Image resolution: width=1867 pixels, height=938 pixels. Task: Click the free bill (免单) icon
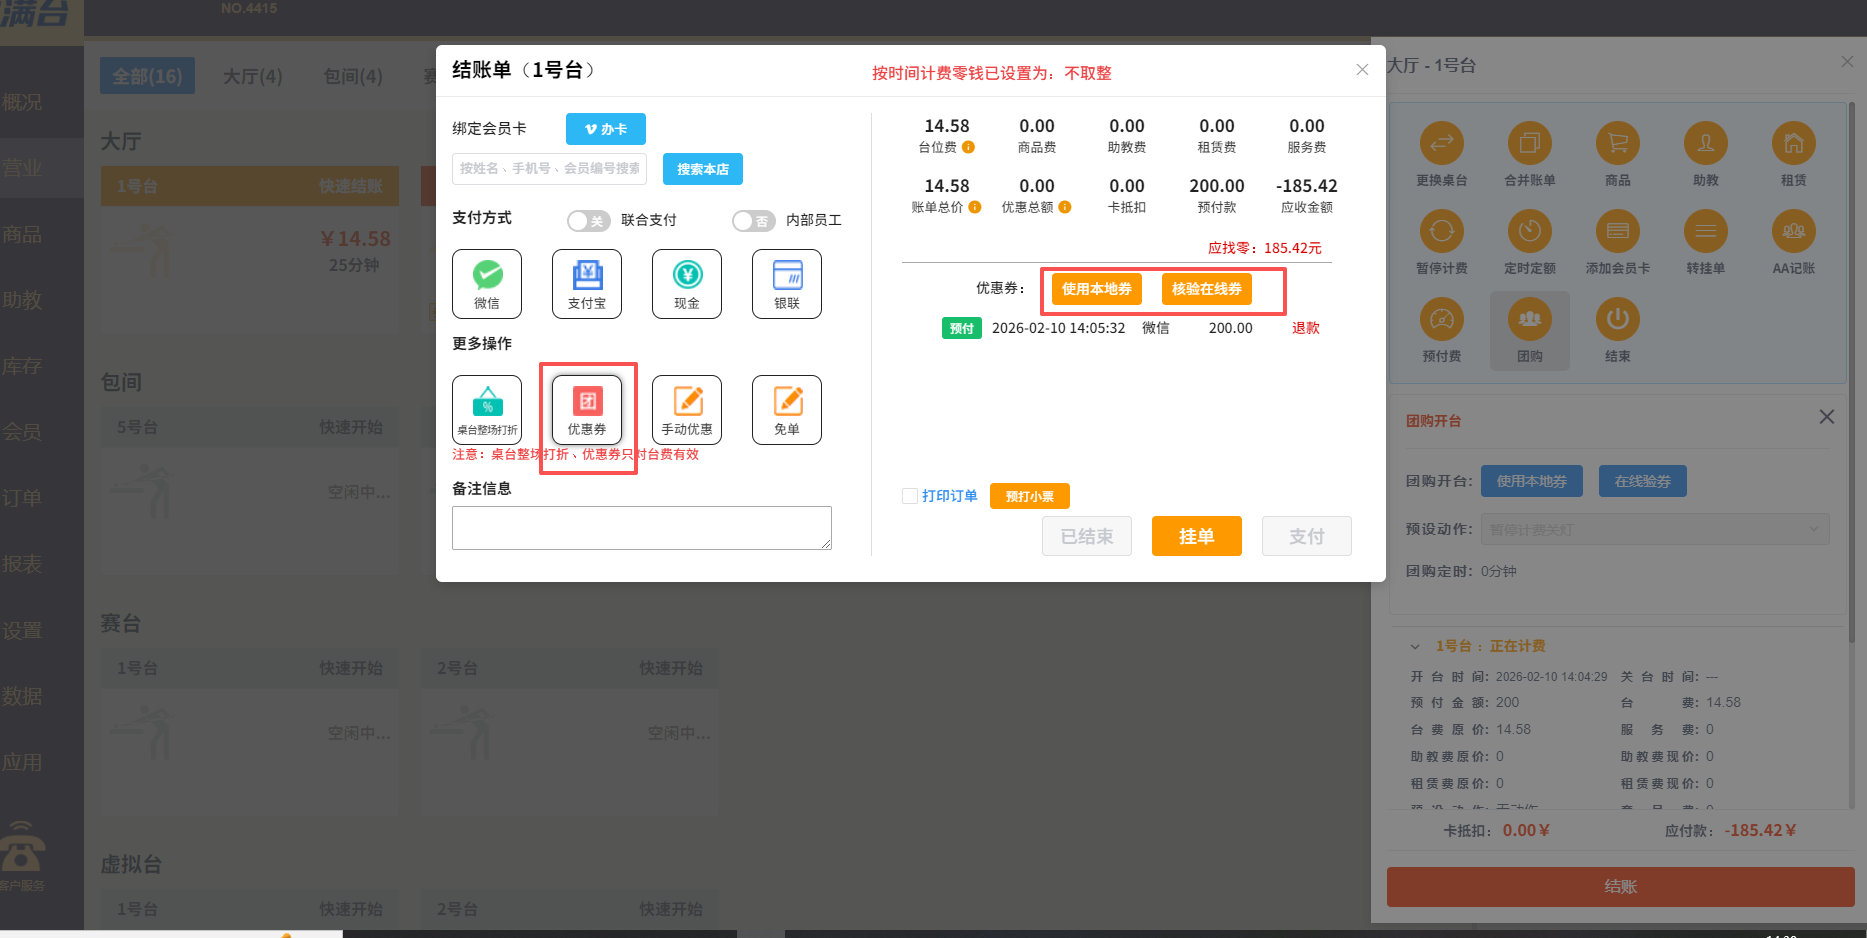coord(787,409)
